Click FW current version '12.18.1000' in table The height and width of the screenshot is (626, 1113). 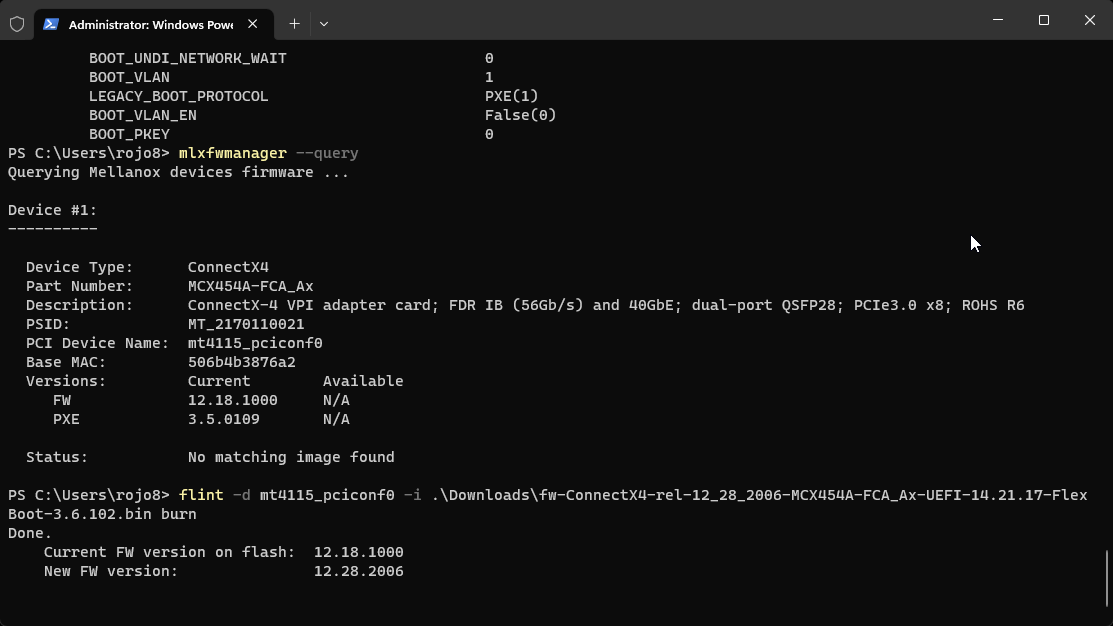[x=232, y=400]
